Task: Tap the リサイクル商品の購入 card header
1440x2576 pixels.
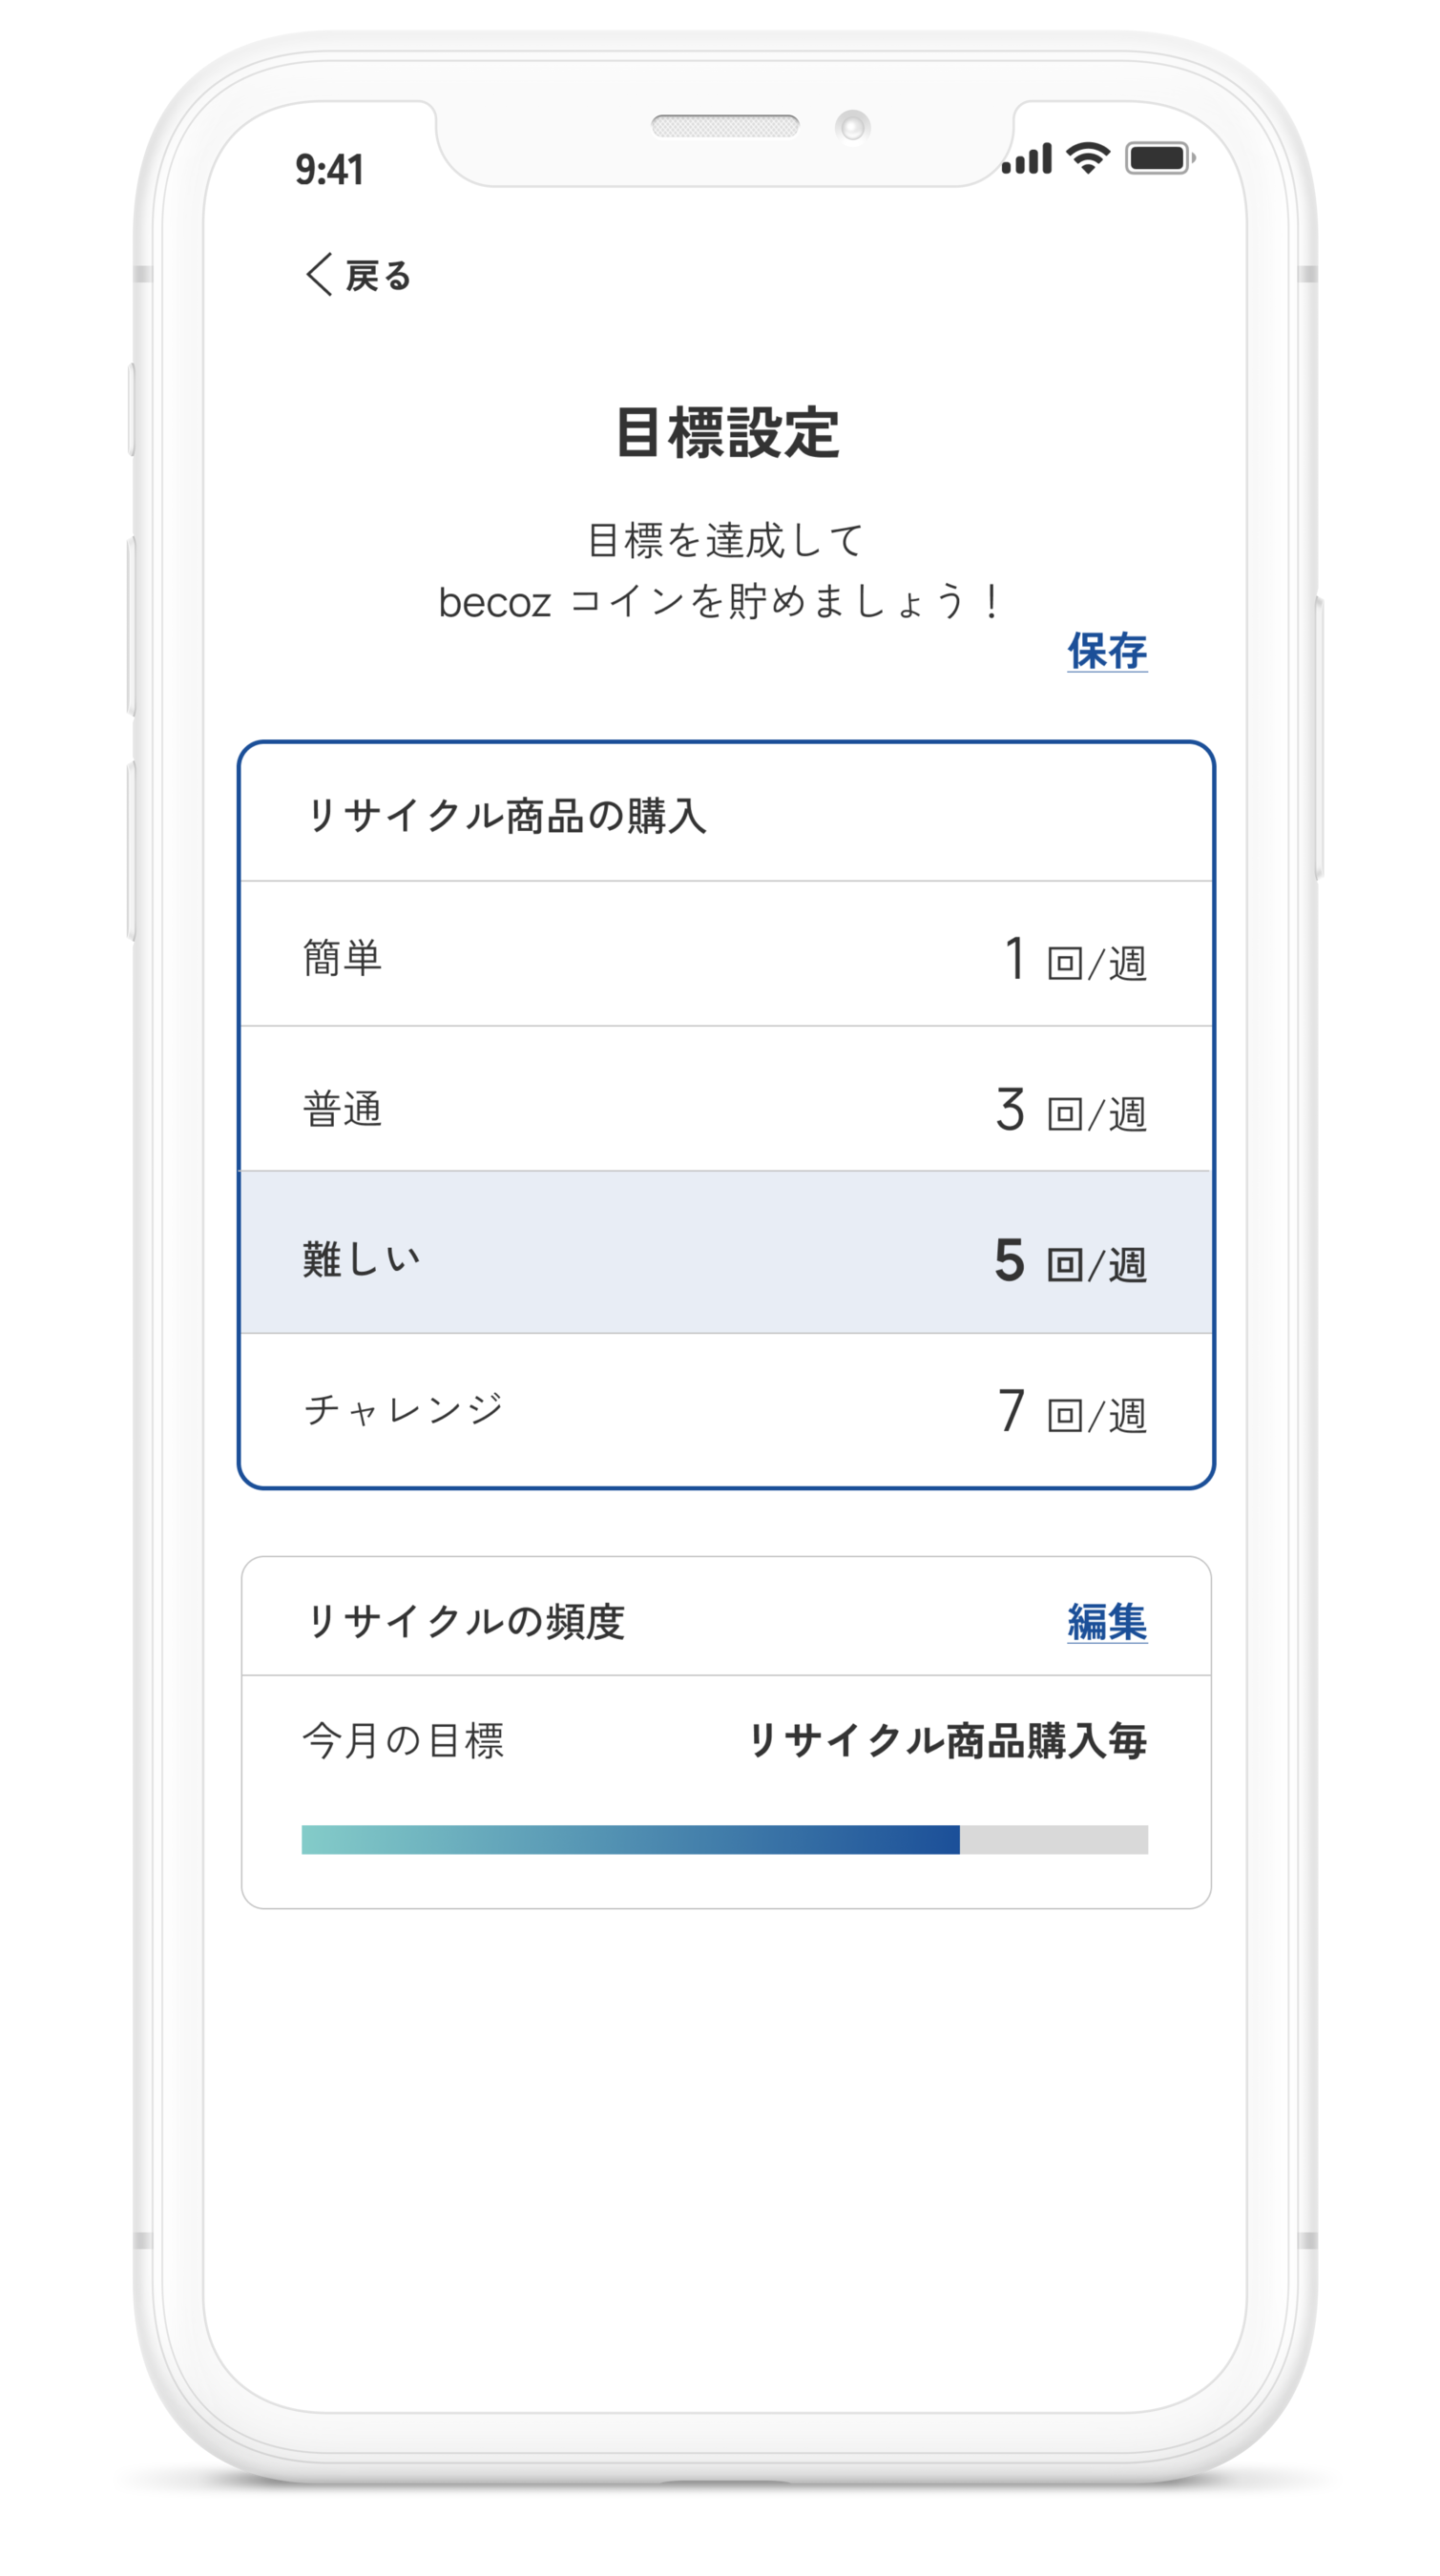Action: [x=506, y=816]
